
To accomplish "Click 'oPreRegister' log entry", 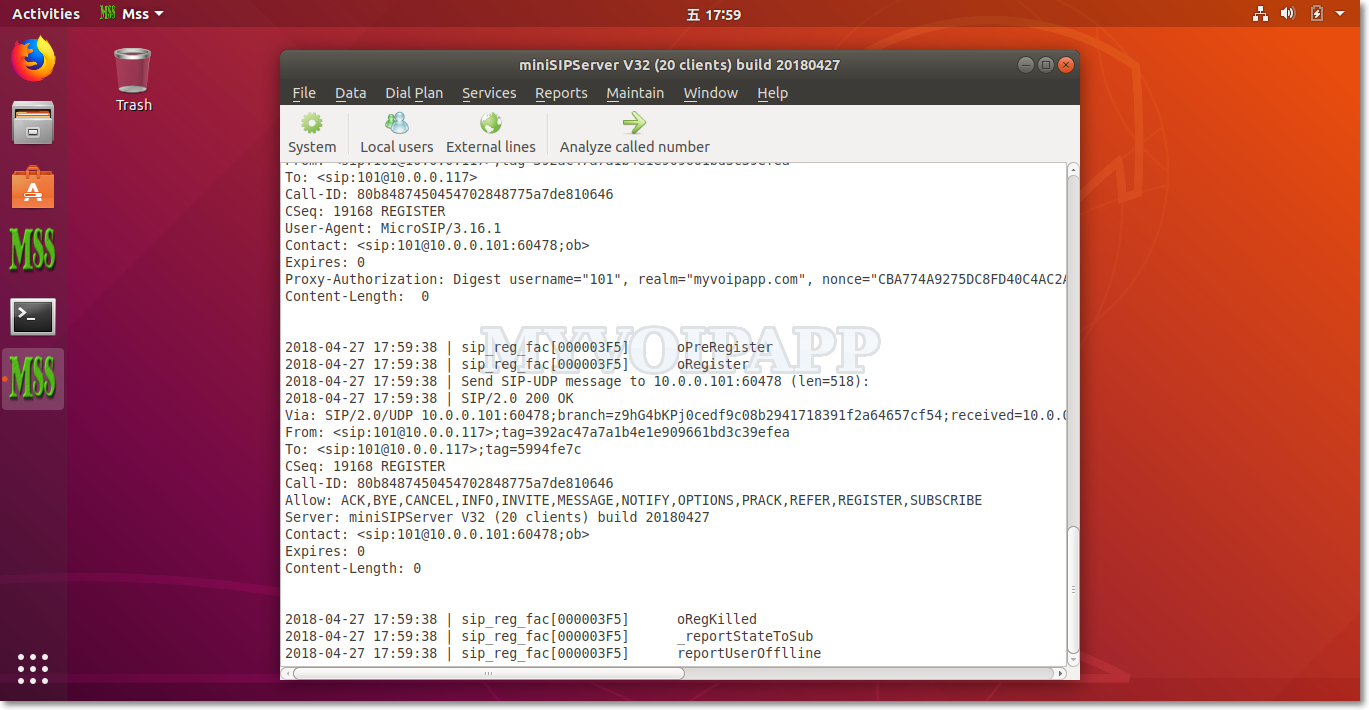I will [x=725, y=347].
